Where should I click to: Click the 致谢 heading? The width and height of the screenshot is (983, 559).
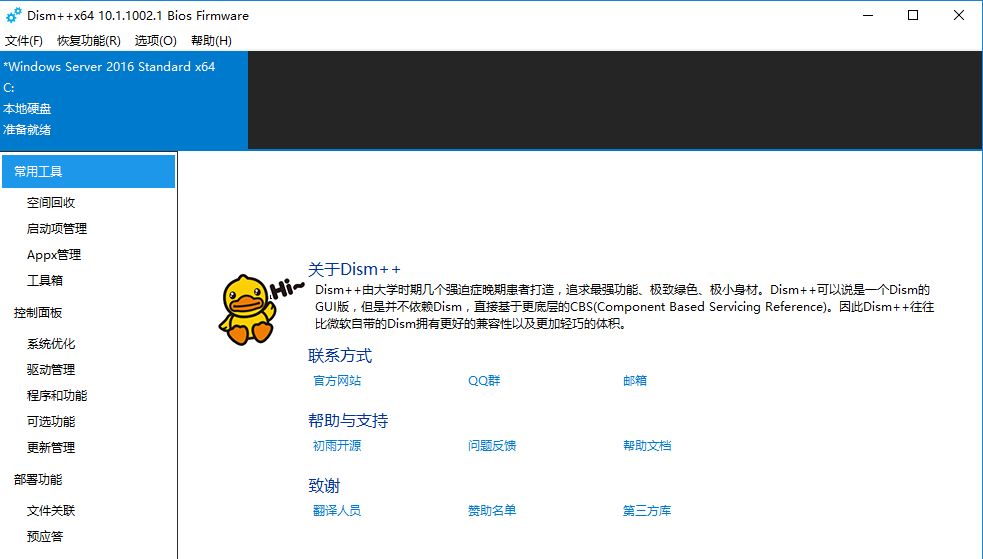324,486
